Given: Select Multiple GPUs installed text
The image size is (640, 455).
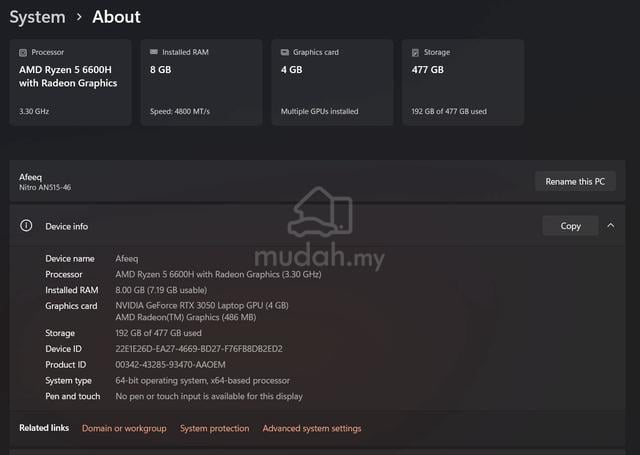Looking at the screenshot, I should point(320,111).
